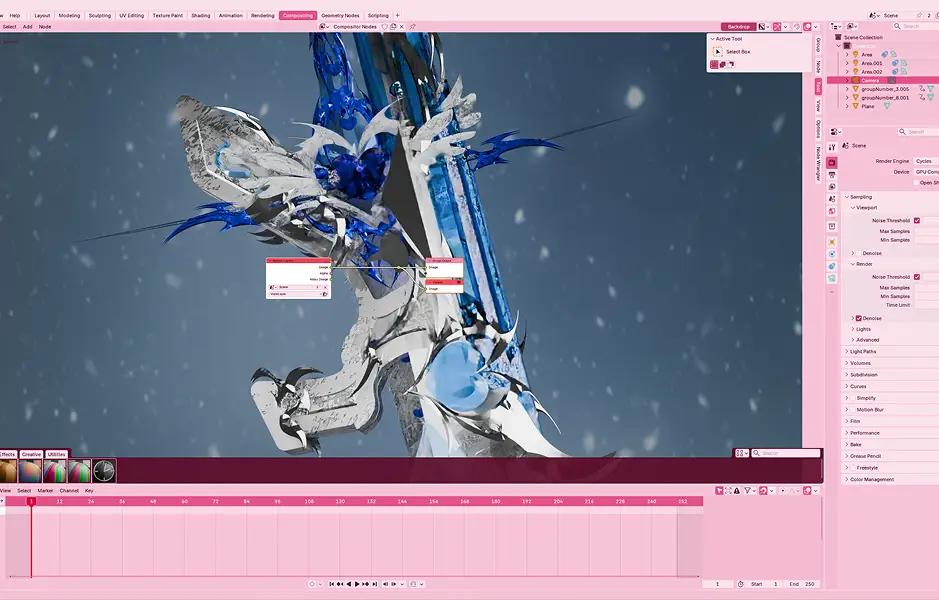Toggle the Backdrop button

[x=738, y=27]
